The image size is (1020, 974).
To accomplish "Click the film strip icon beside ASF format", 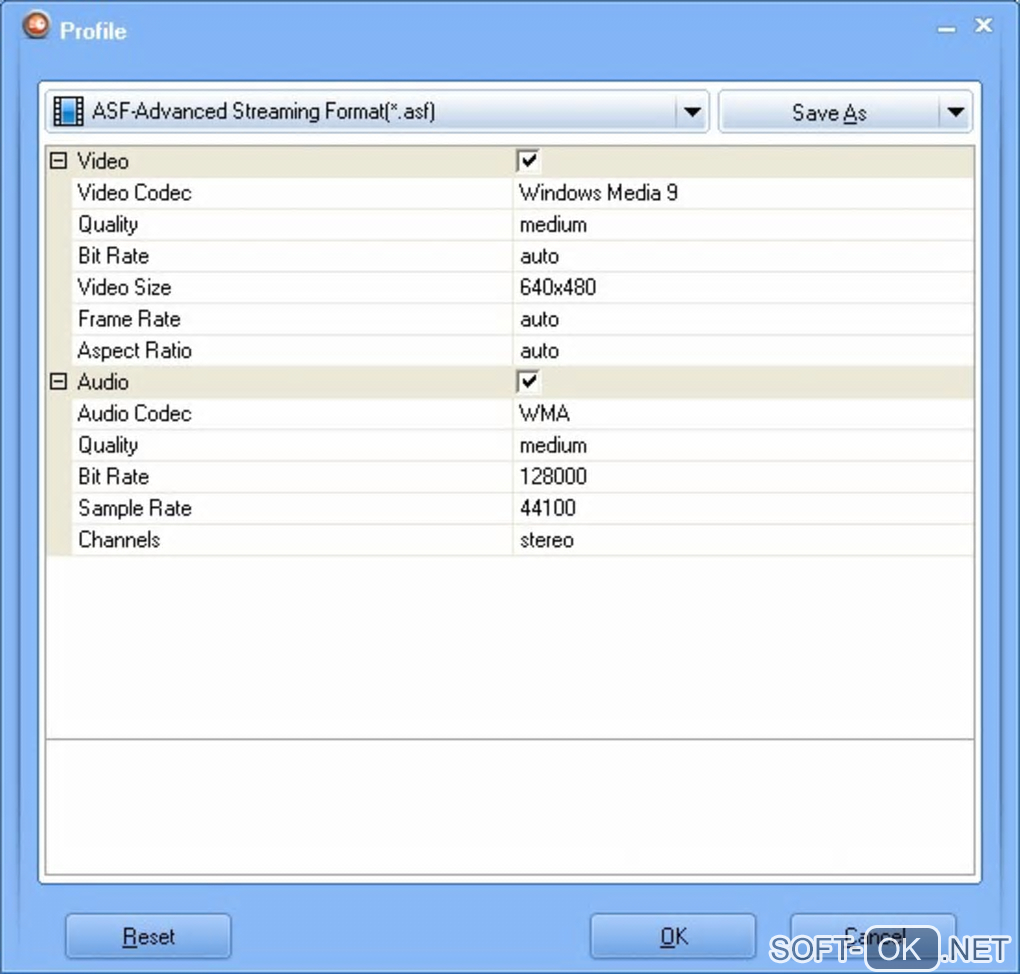I will (x=68, y=111).
